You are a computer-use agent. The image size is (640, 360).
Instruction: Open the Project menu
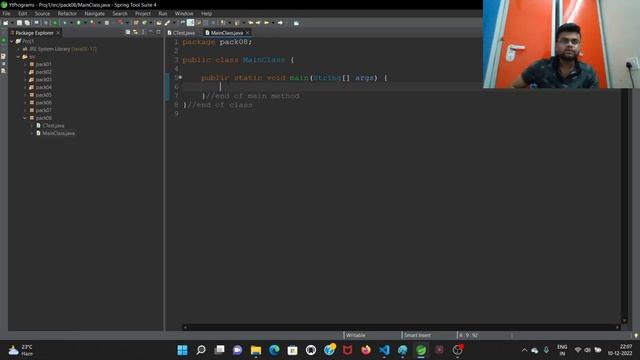(x=143, y=13)
